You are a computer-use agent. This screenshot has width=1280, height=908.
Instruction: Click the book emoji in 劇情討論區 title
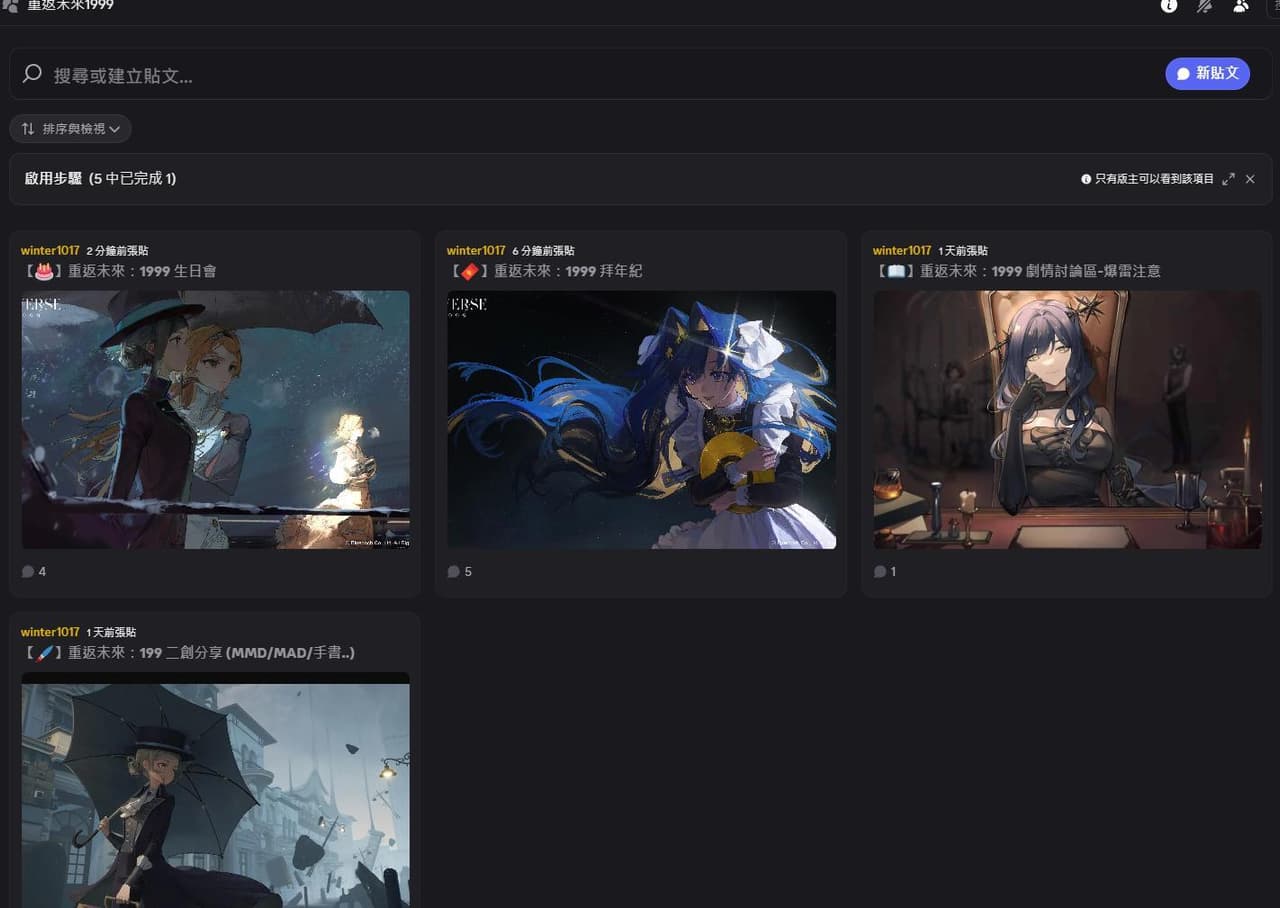coord(895,271)
